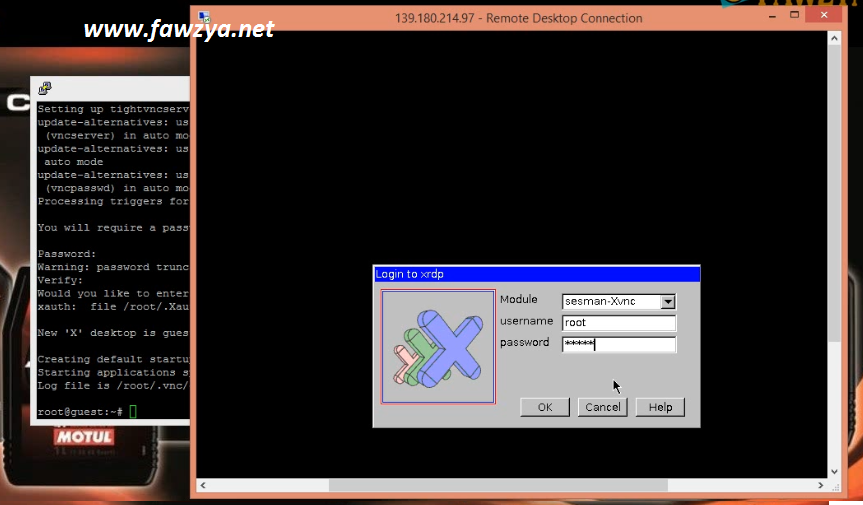
Task: Select the sesman-Xvnc module combo box
Action: click(x=611, y=301)
